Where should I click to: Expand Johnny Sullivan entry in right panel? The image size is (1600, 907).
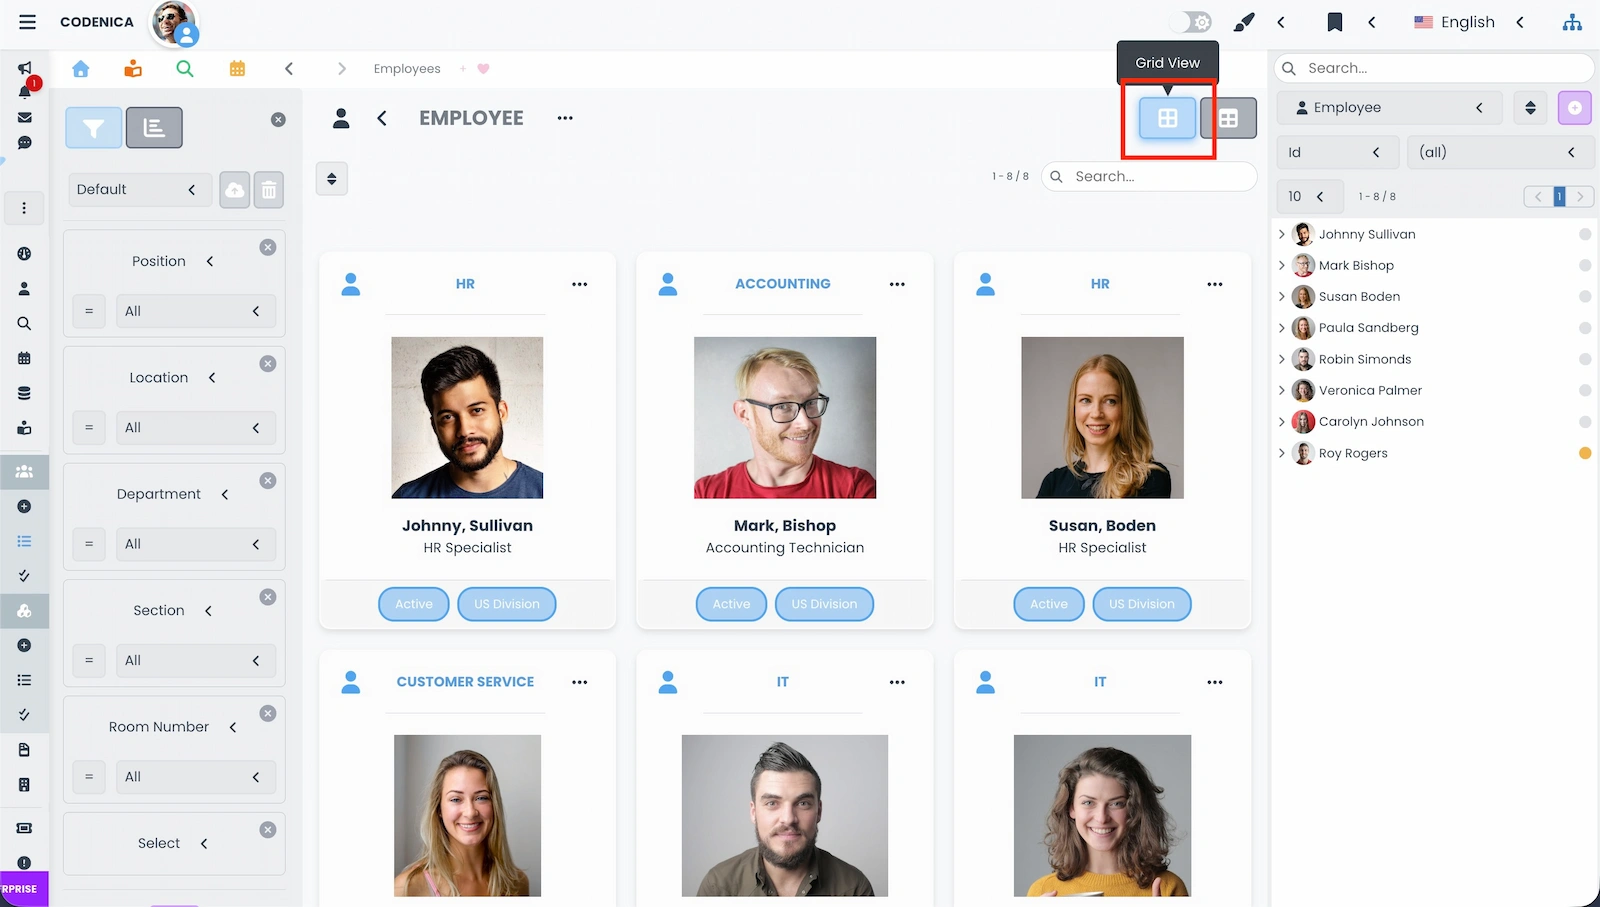1283,234
